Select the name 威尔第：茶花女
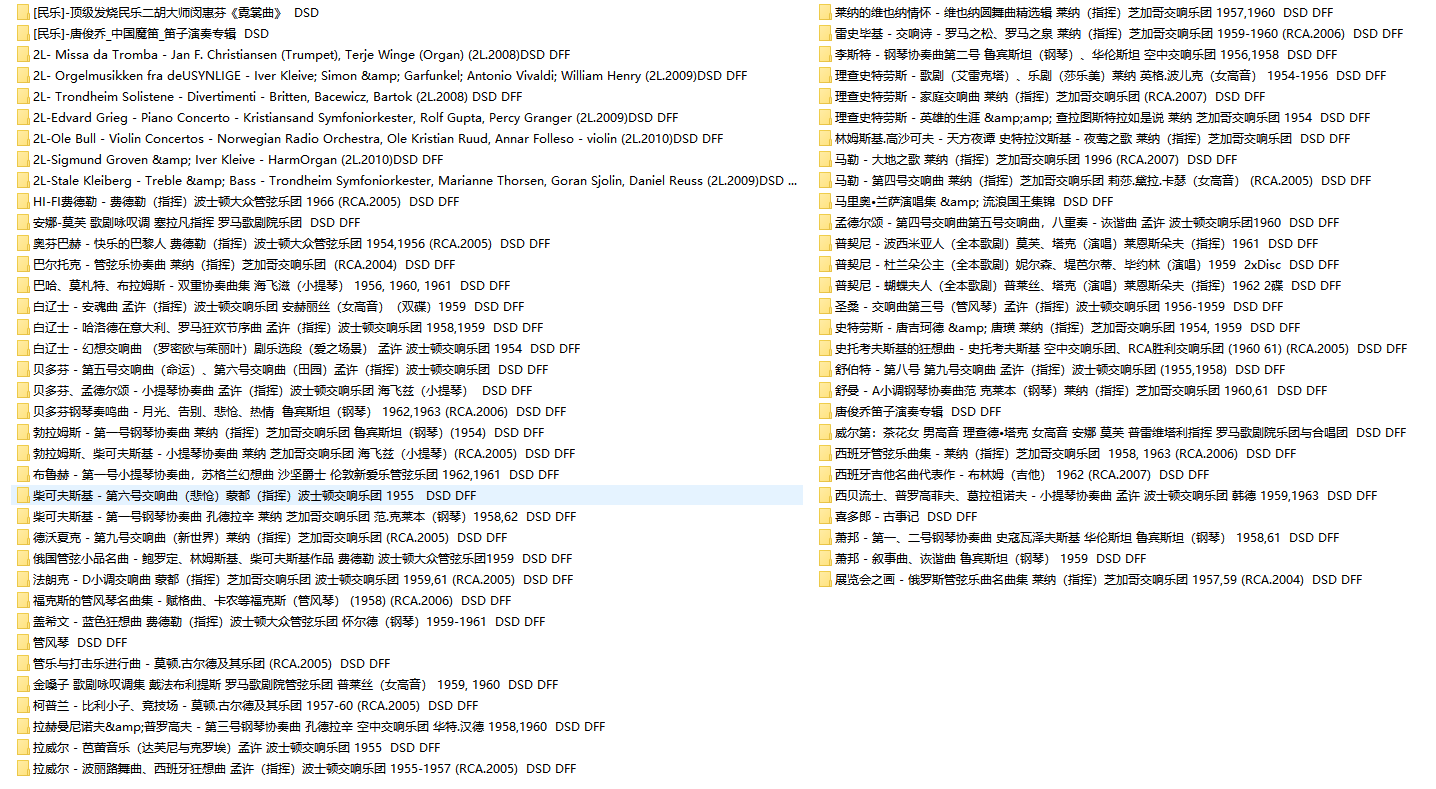1436x789 pixels. point(1121,432)
